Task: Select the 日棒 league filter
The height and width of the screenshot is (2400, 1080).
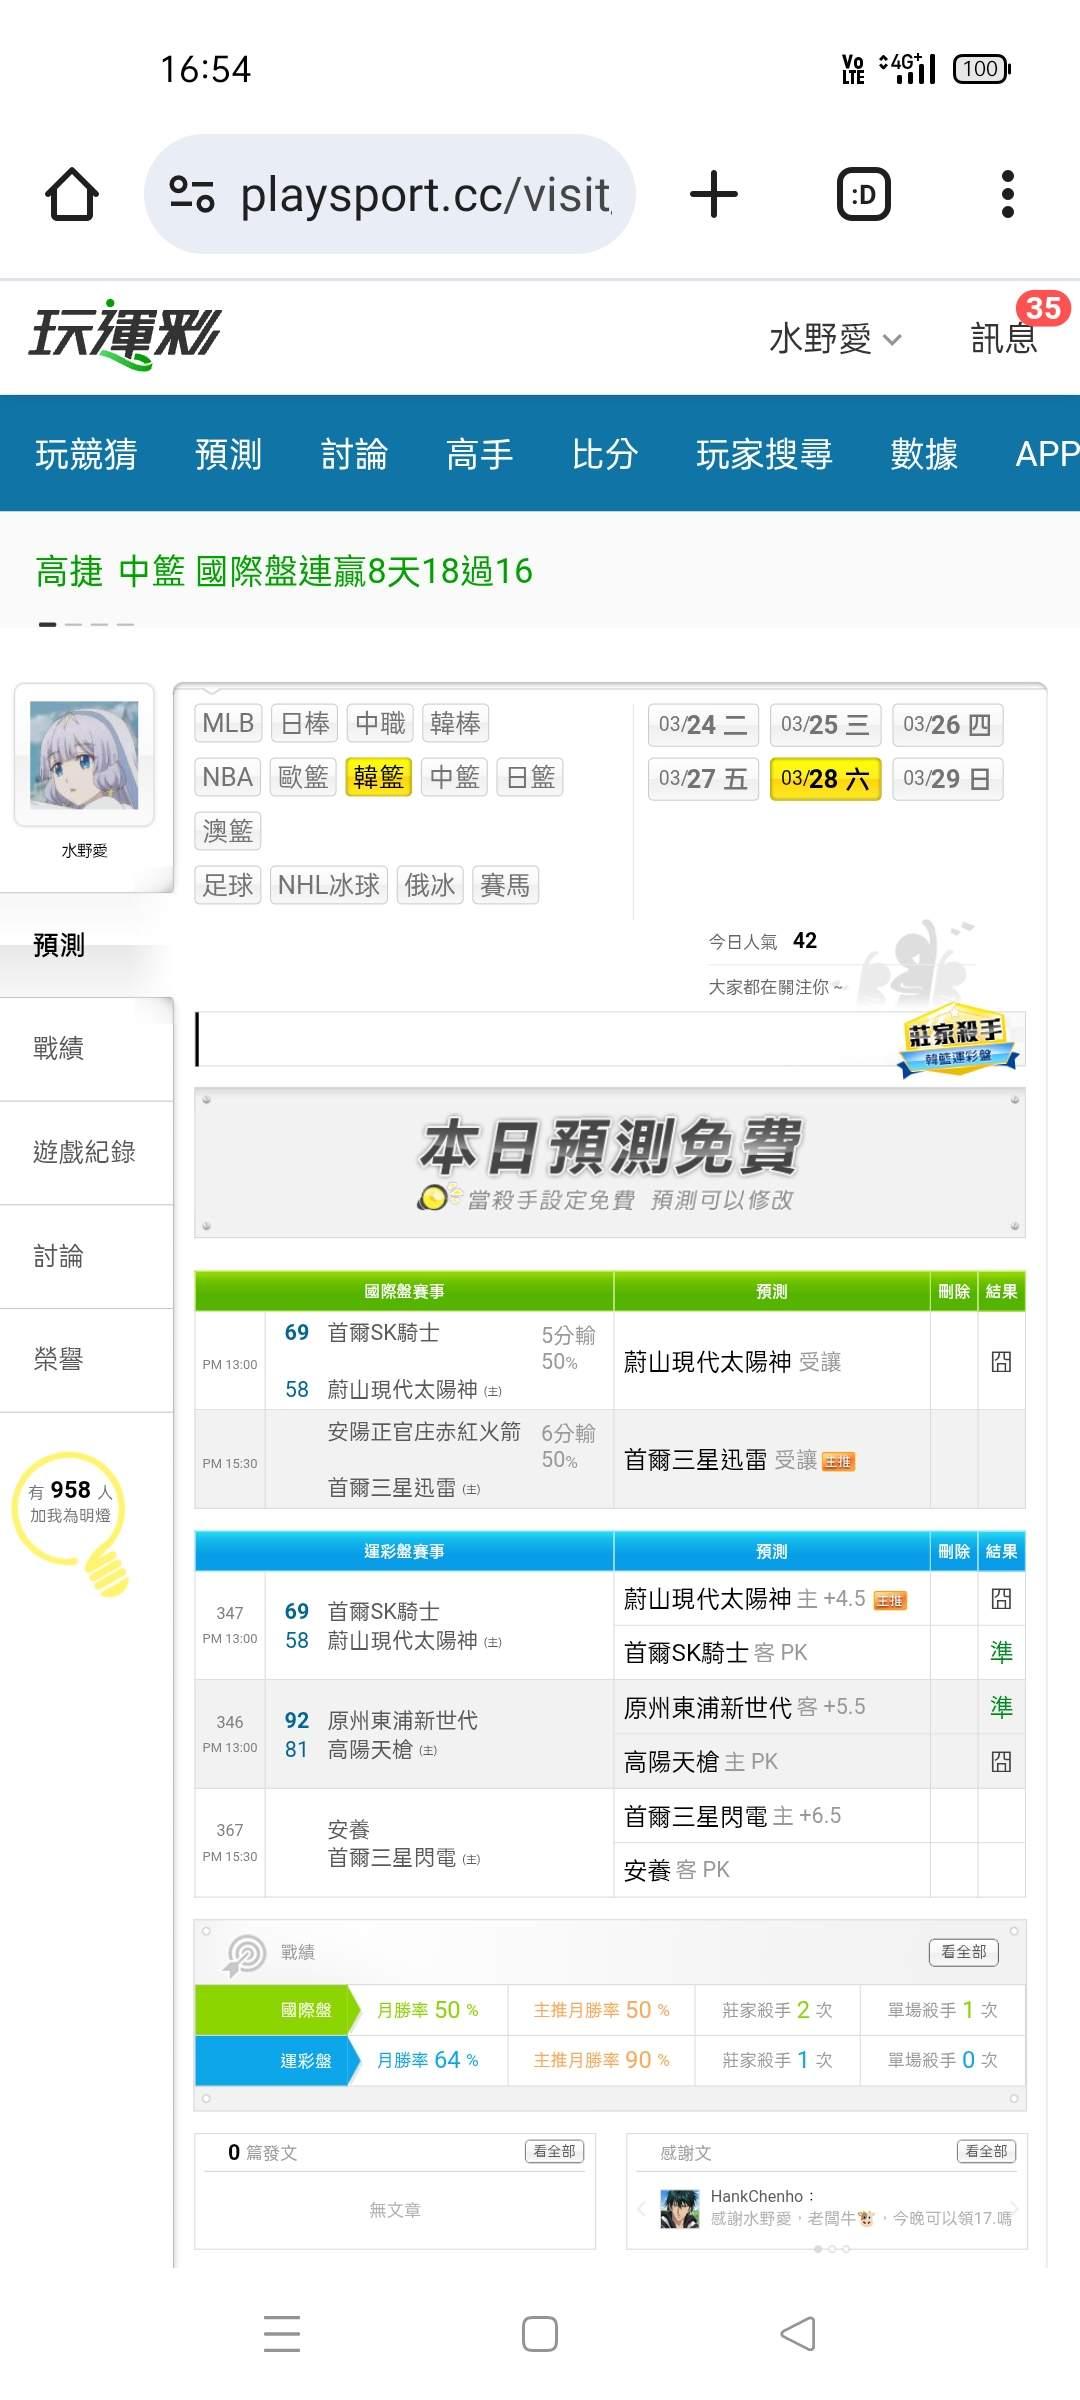Action: [305, 723]
